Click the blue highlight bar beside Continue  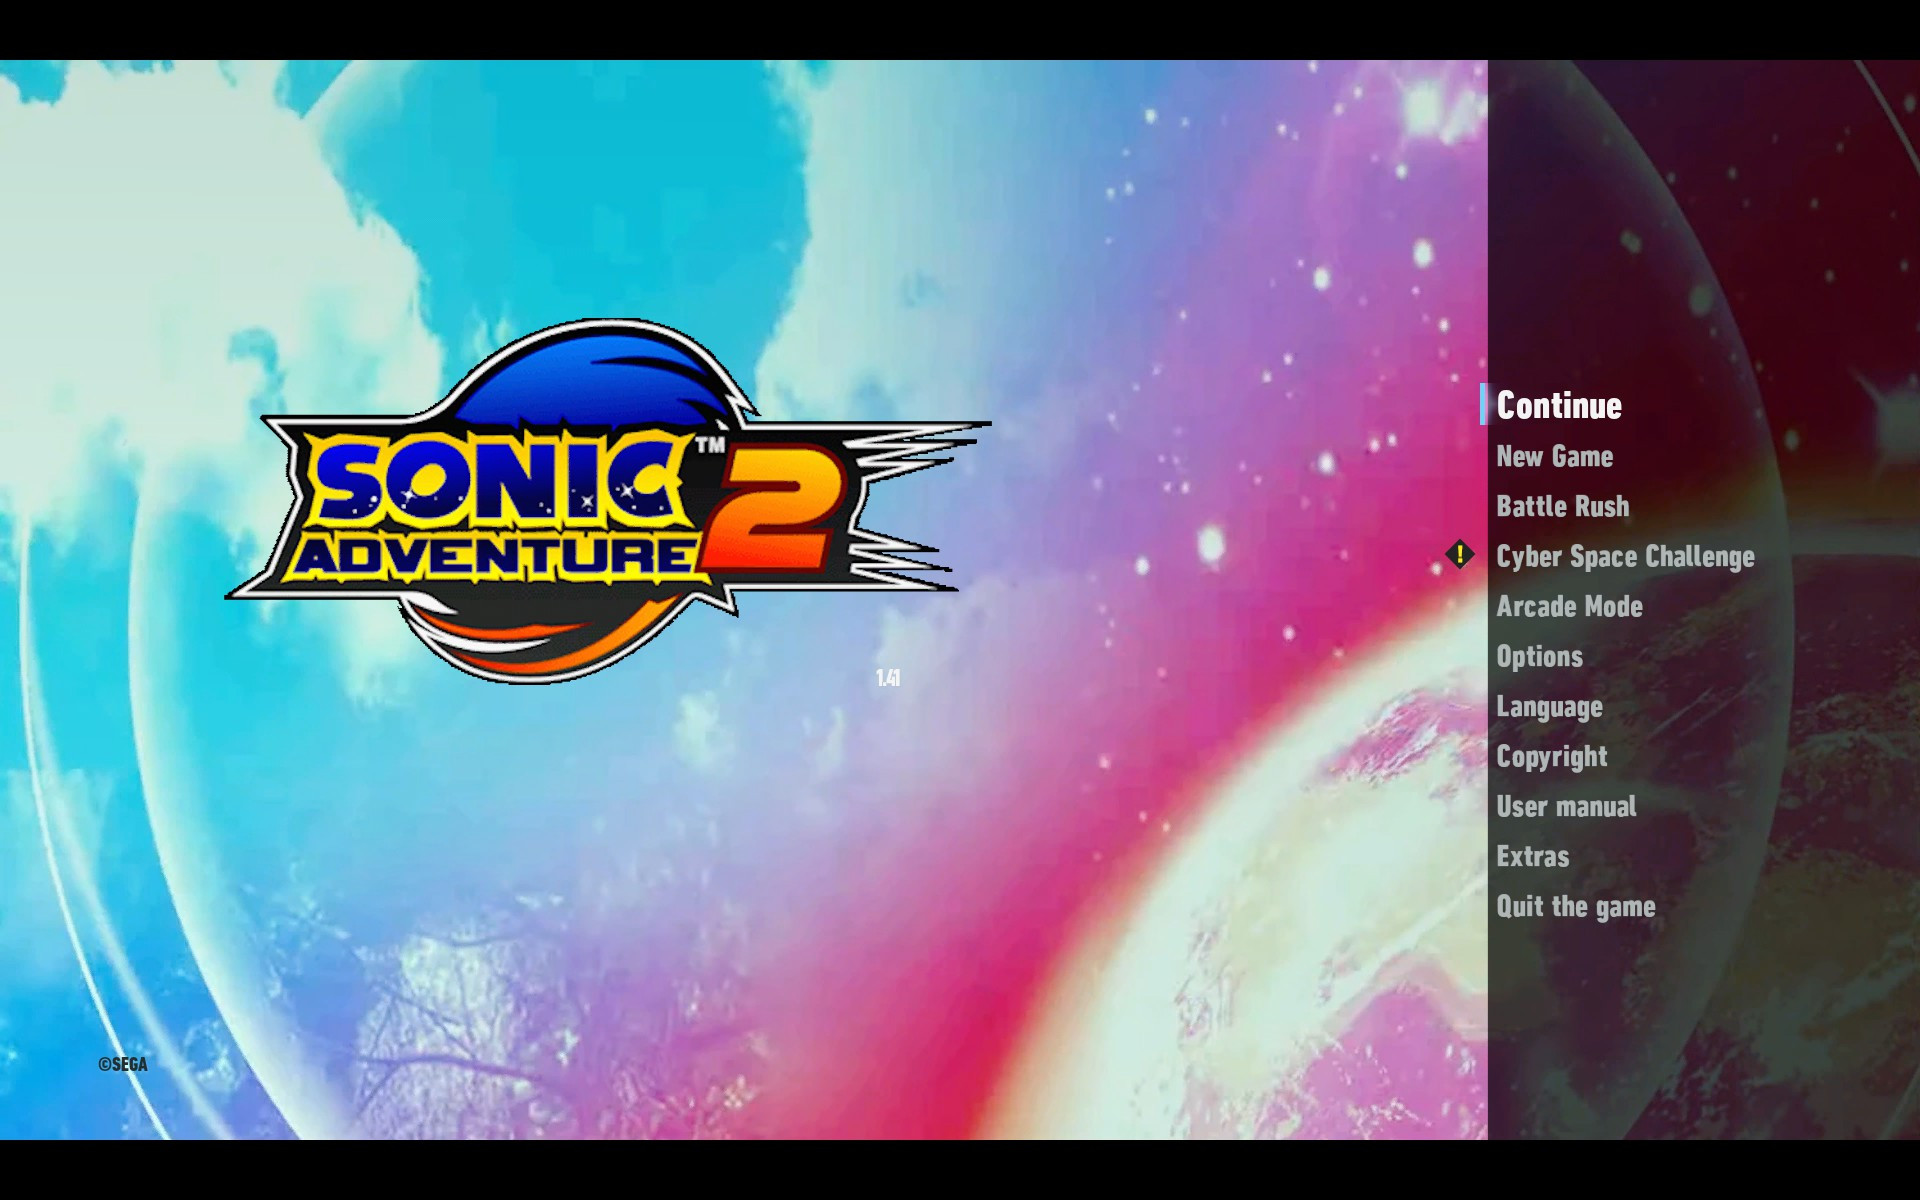pyautogui.click(x=1484, y=406)
